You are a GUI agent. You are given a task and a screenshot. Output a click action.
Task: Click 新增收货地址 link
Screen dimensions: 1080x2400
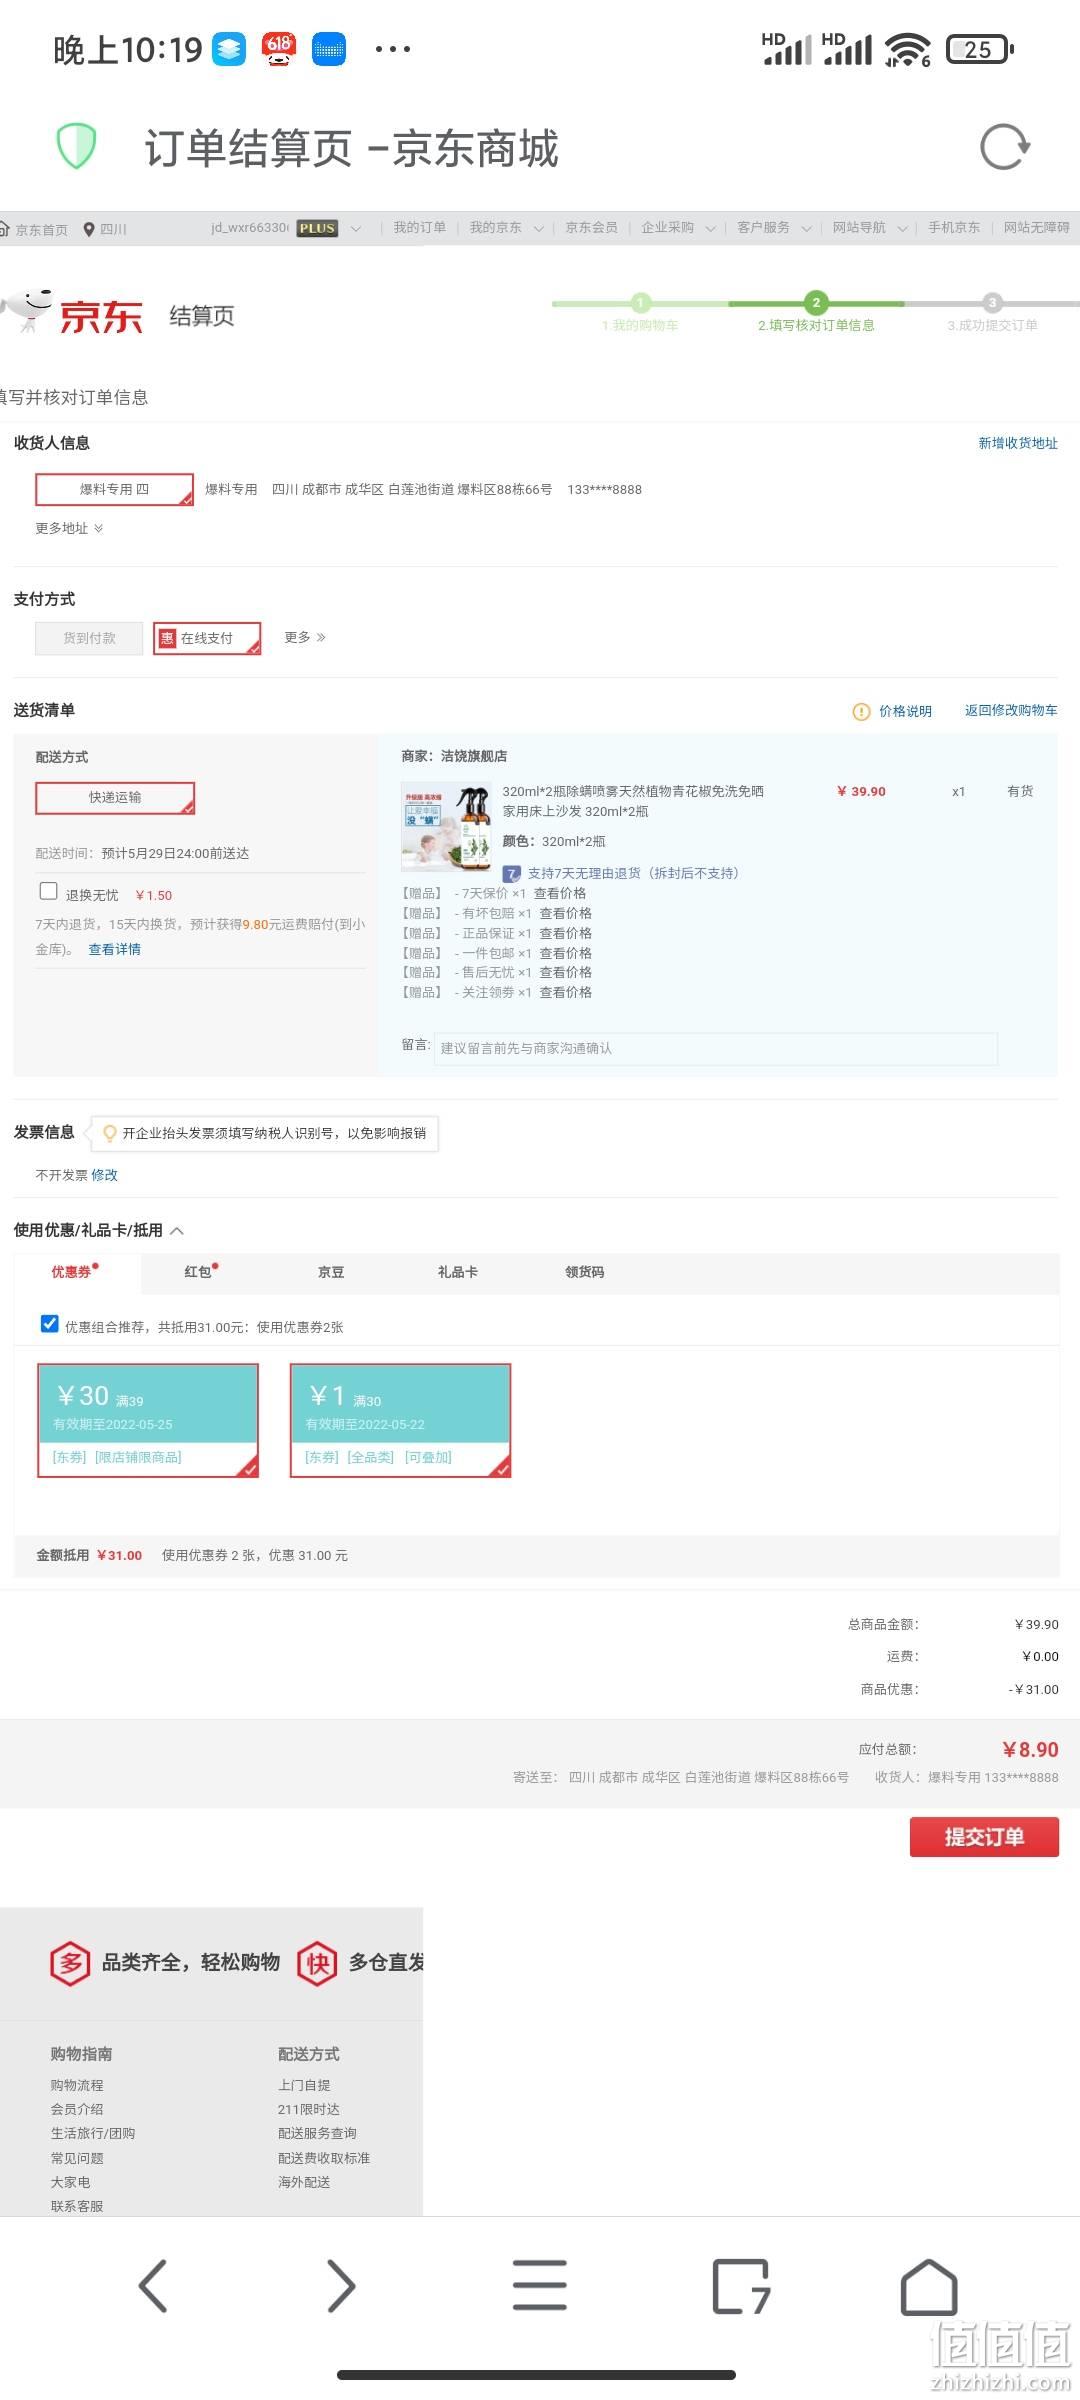[1018, 443]
